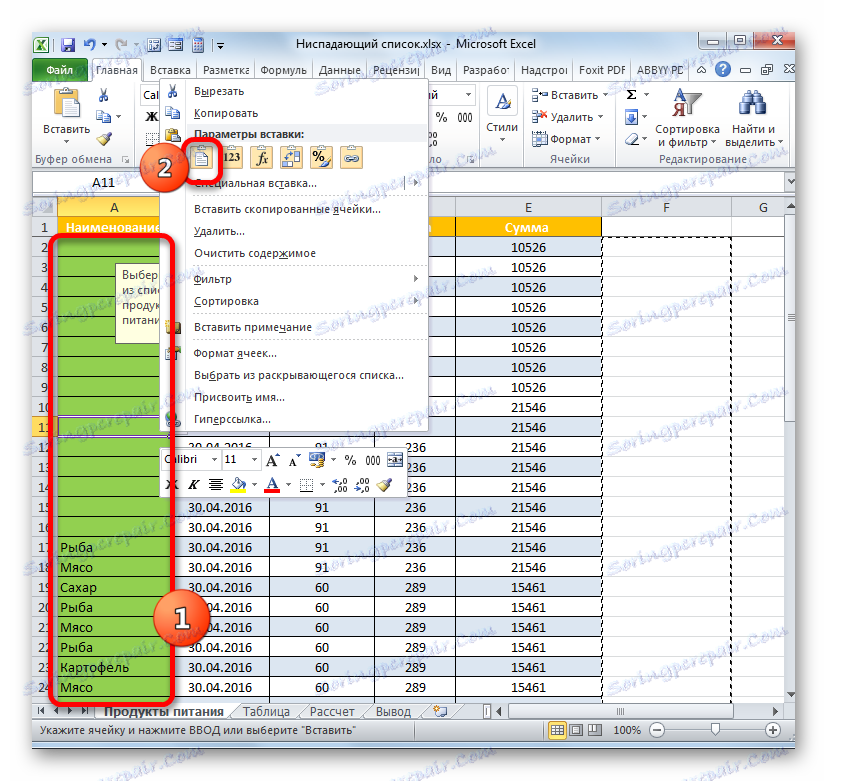Click the ribbon Format Painter brush
Image resolution: width=842 pixels, height=781 pixels.
tap(104, 139)
